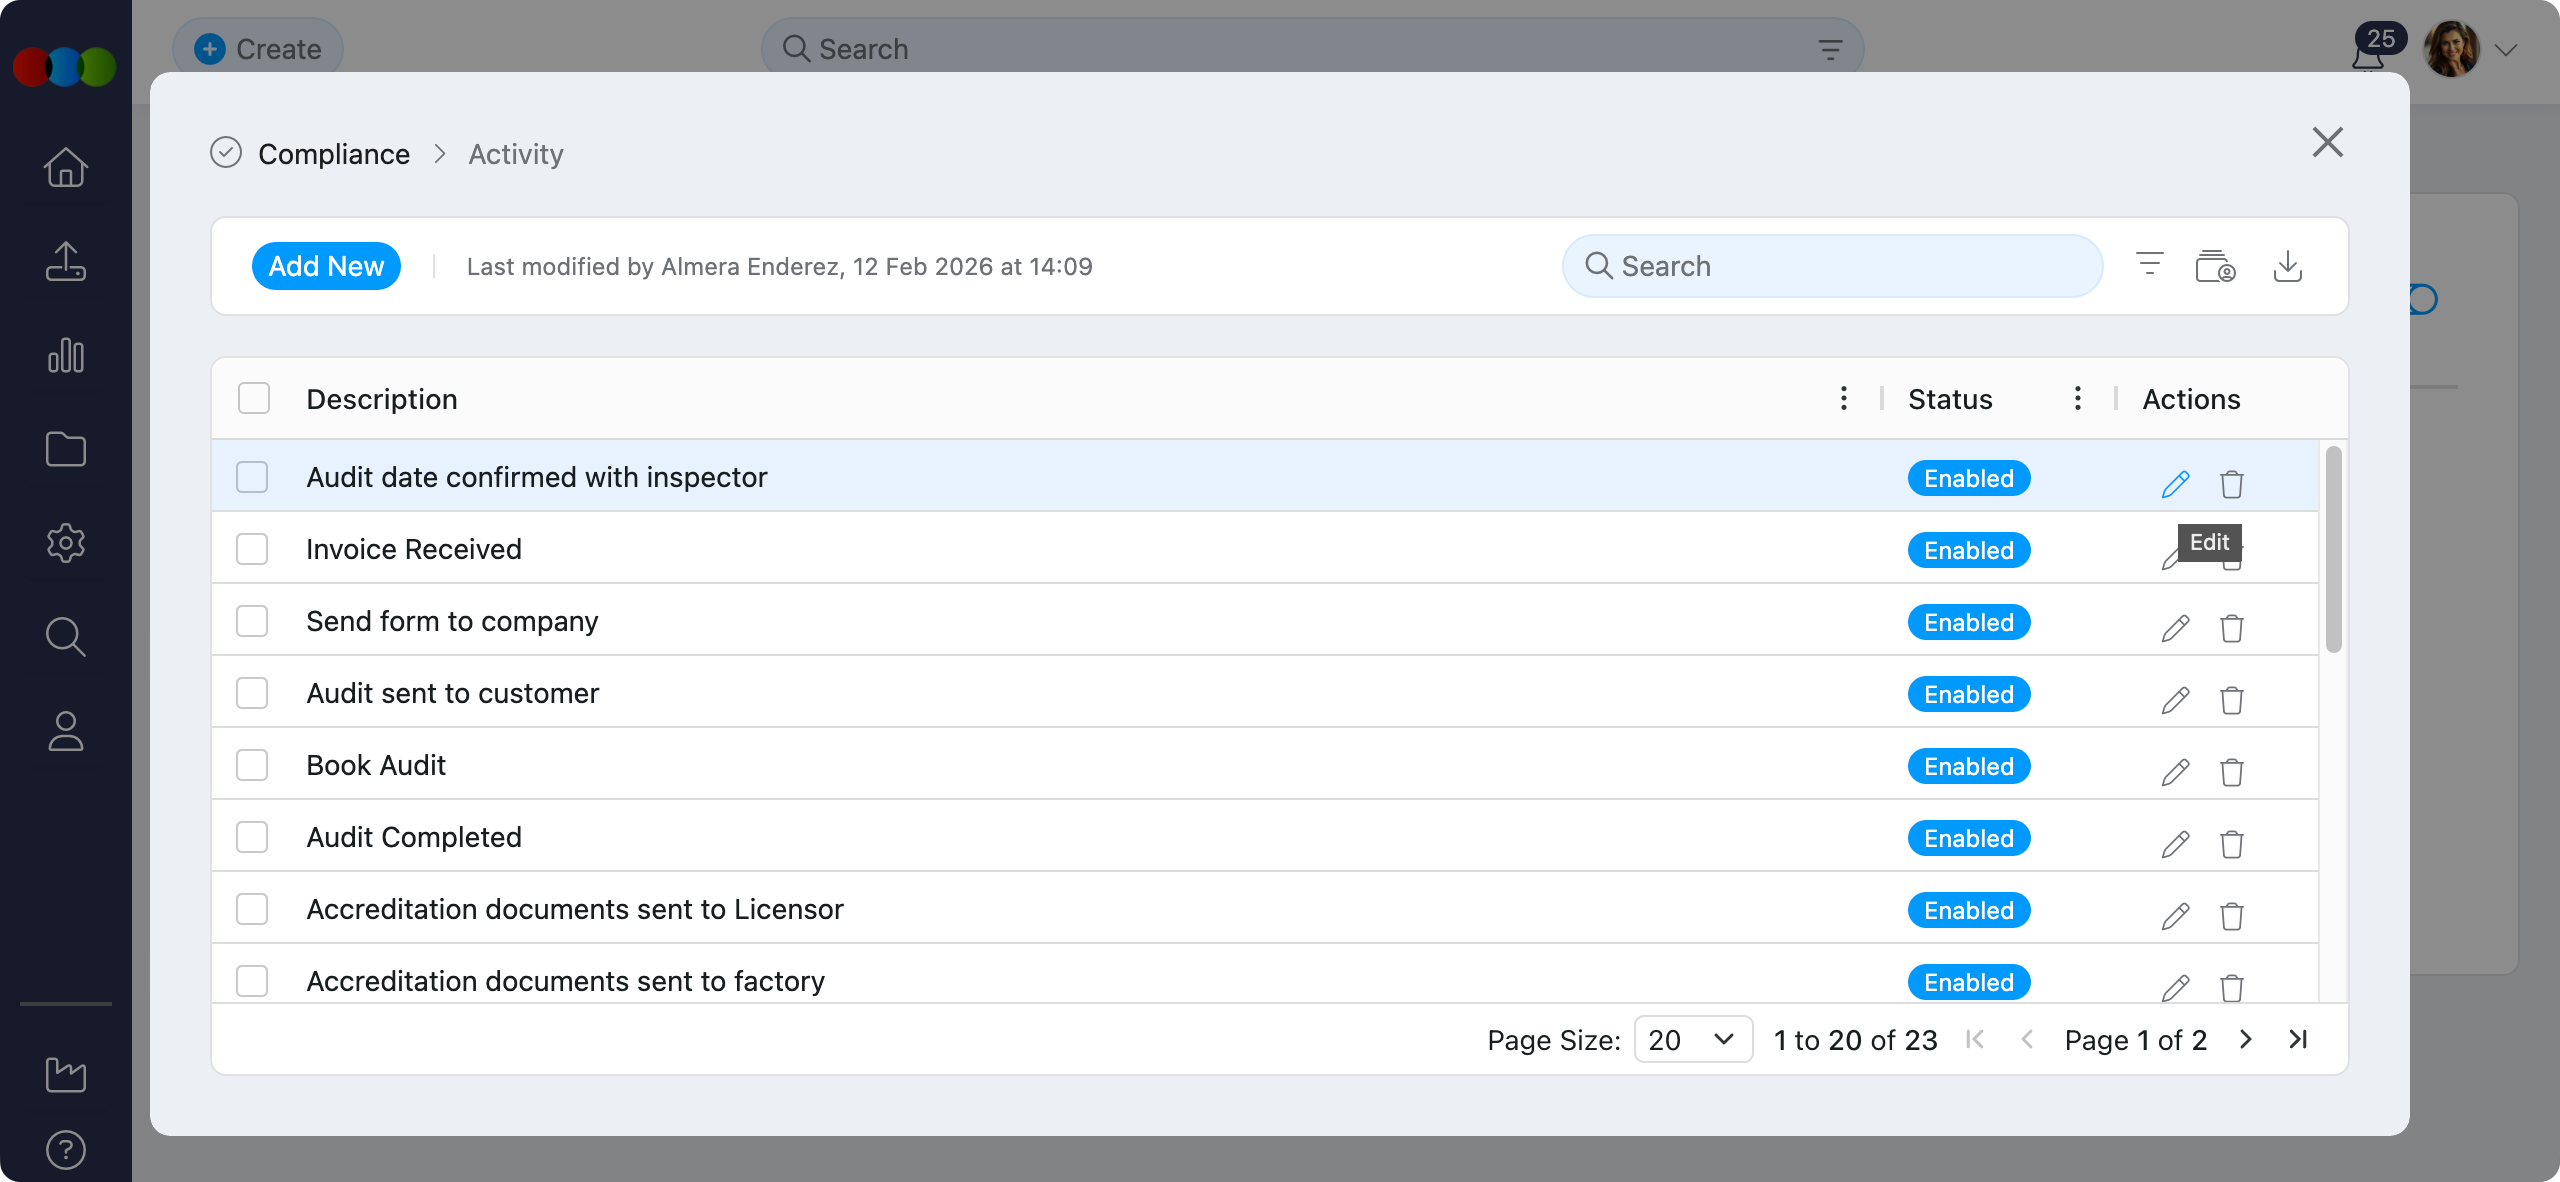Delete the Send form to company activity
The image size is (2560, 1182).
click(2231, 628)
